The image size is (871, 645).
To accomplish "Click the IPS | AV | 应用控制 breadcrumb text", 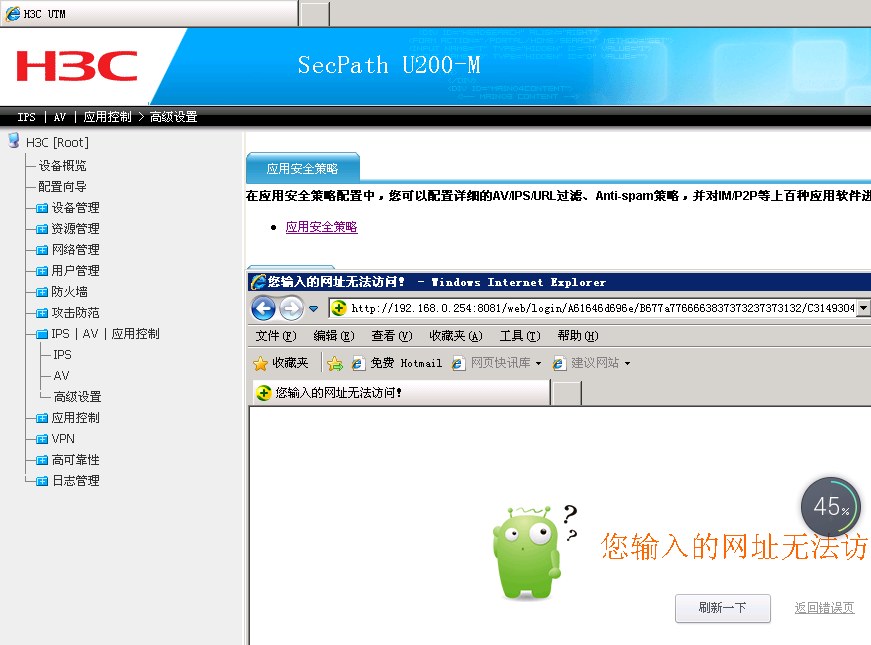I will tap(74, 117).
